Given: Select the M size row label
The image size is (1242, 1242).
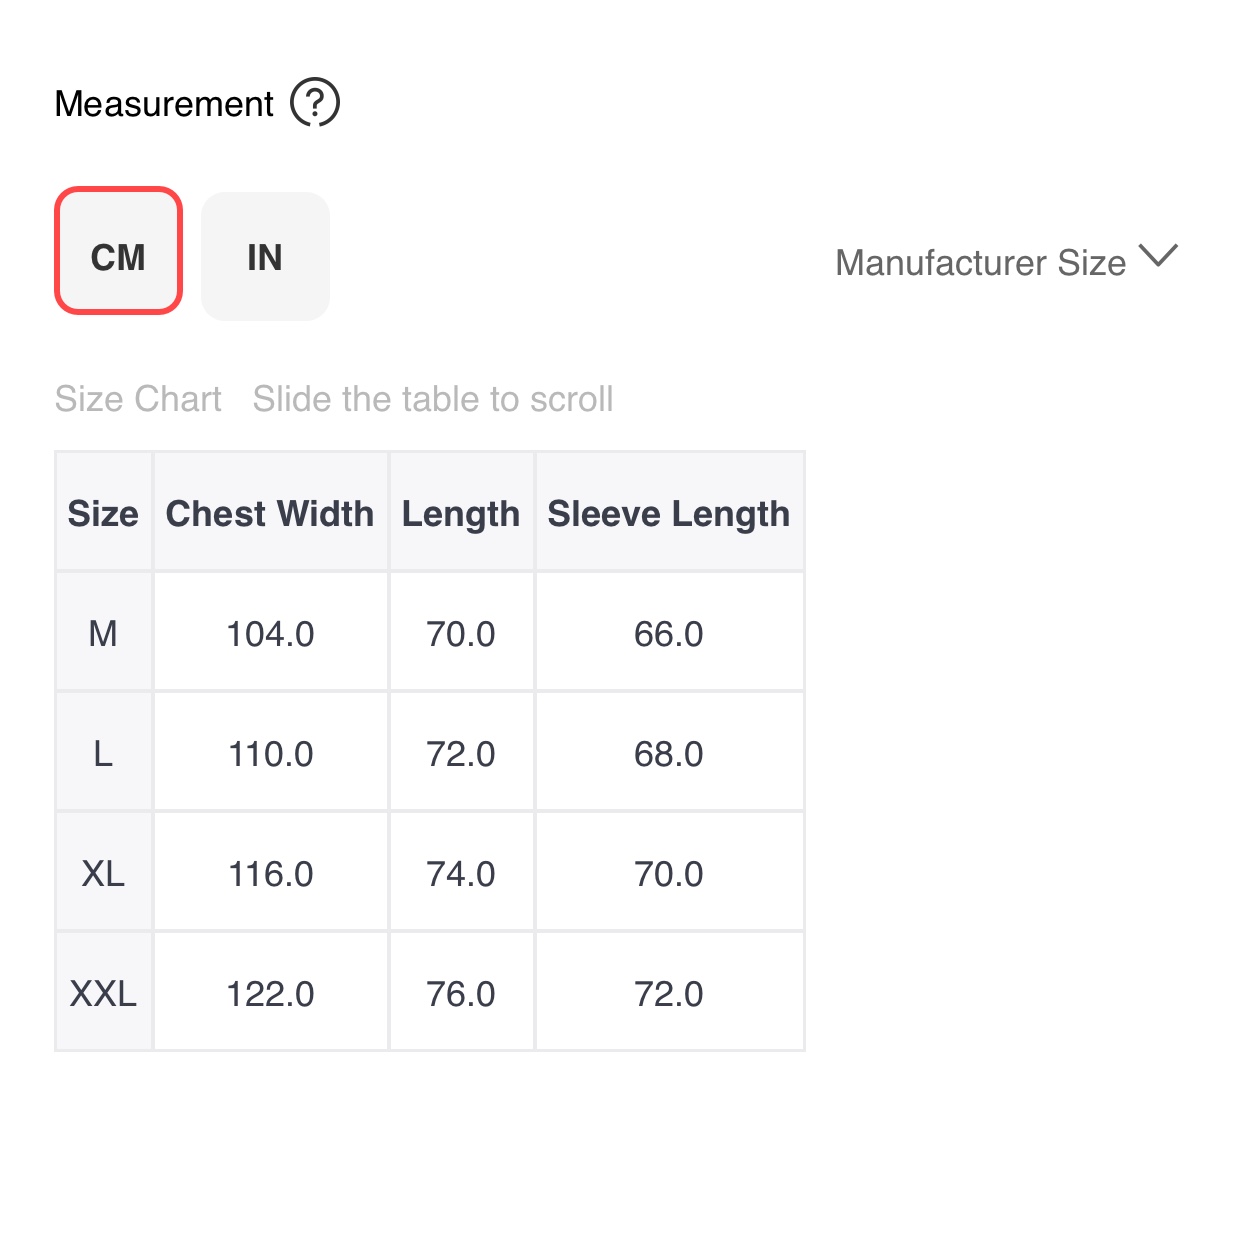Looking at the screenshot, I should [103, 633].
